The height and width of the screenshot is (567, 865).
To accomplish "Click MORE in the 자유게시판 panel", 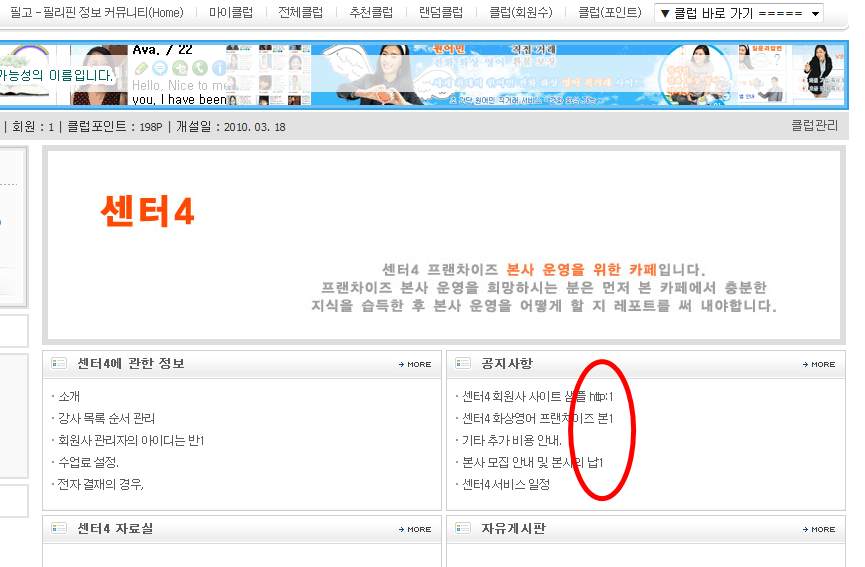I will [x=819, y=529].
